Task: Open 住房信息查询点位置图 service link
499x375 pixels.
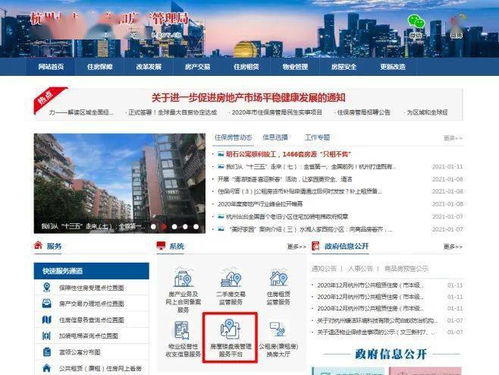Action: point(91,320)
